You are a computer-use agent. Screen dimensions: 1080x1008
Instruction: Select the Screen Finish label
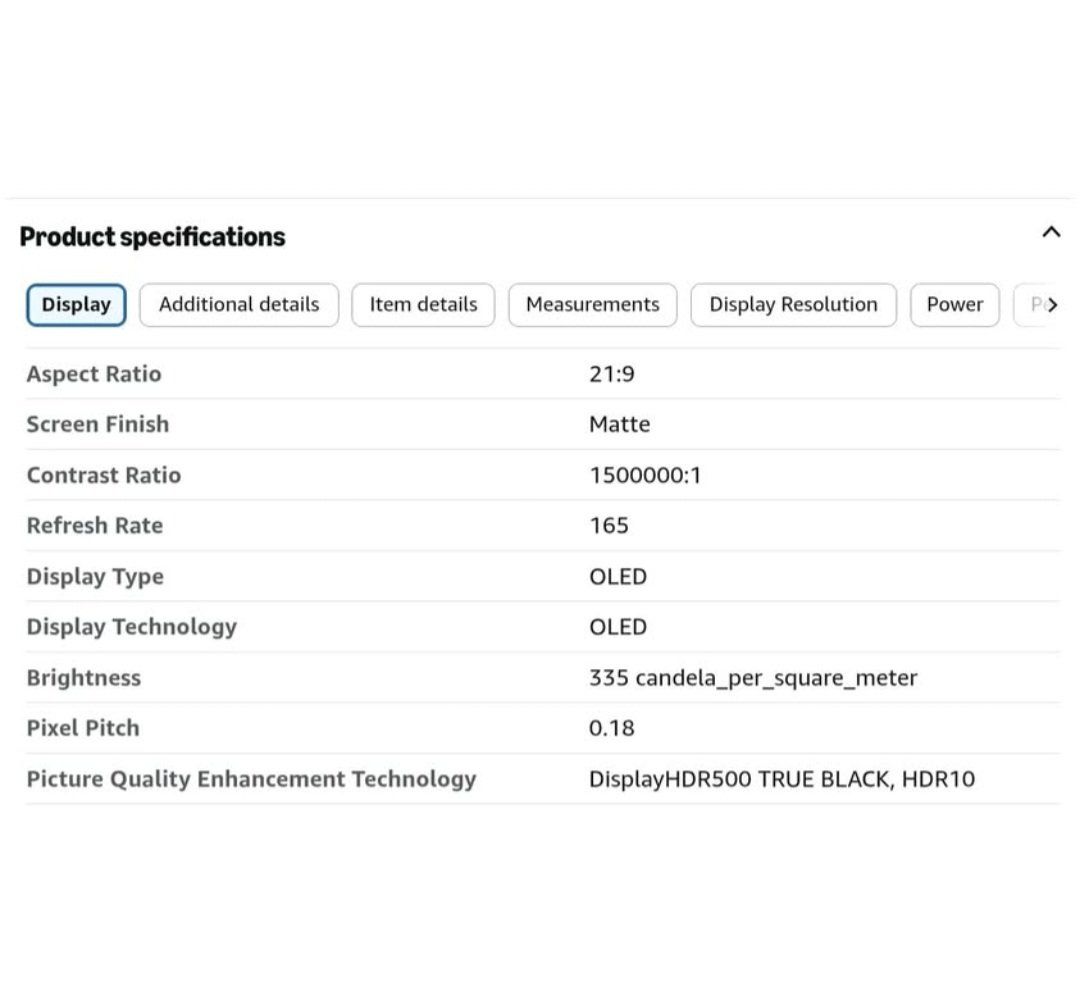(98, 424)
